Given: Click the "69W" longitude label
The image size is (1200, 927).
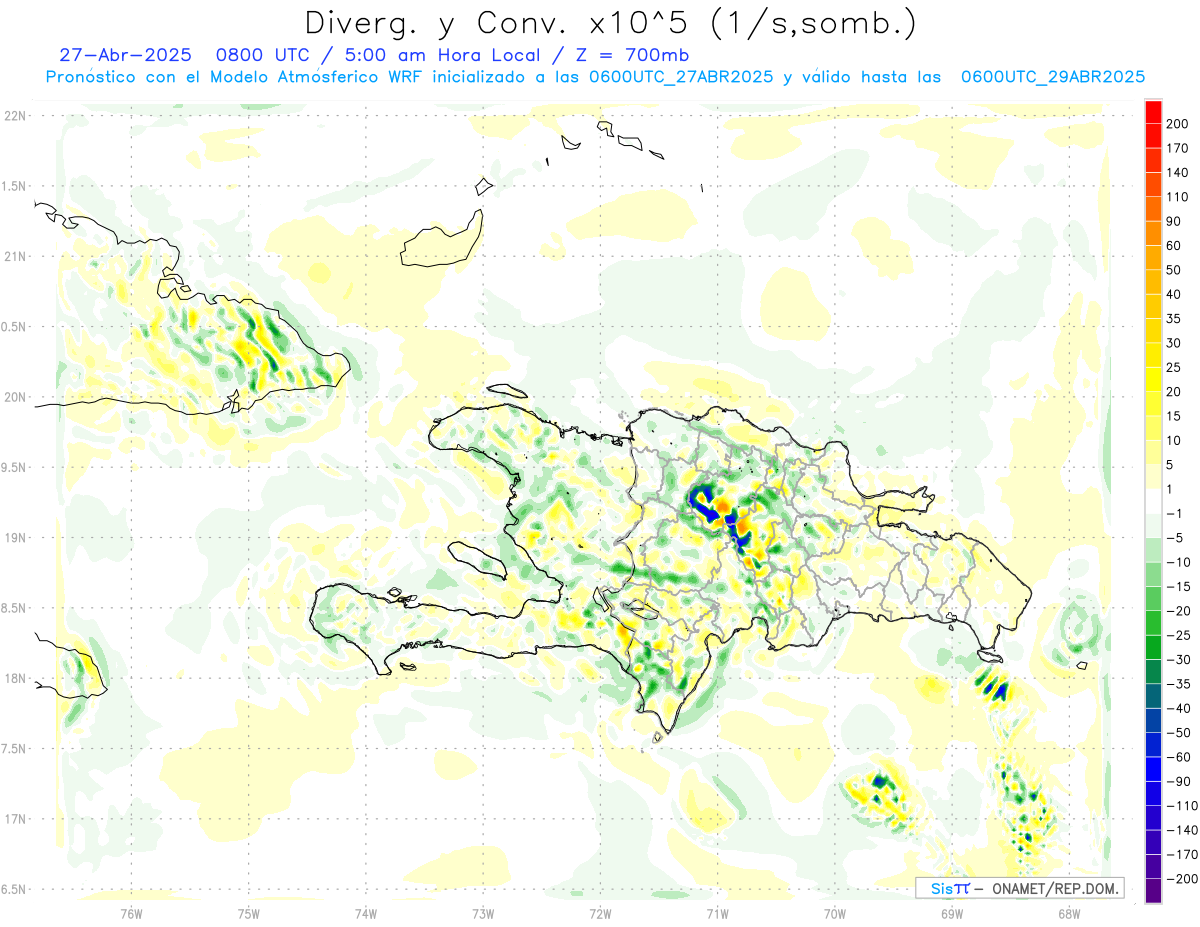Looking at the screenshot, I should point(952,913).
